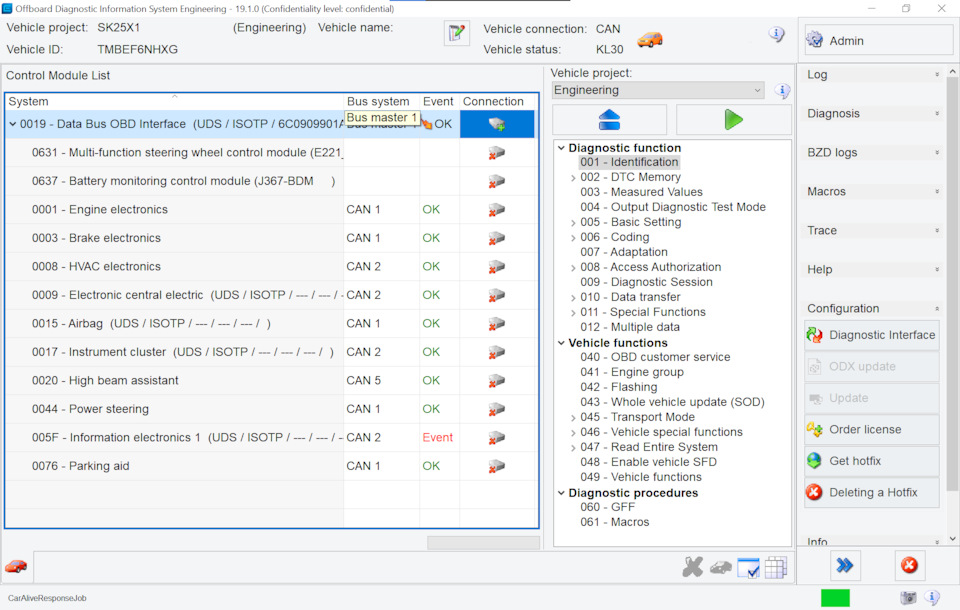960x610 pixels.
Task: Click connection icon for 0044 Power steering
Action: coord(497,409)
